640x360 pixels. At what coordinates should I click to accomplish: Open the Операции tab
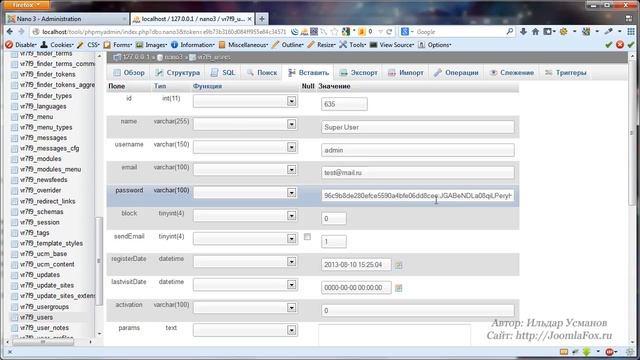pyautogui.click(x=456, y=73)
